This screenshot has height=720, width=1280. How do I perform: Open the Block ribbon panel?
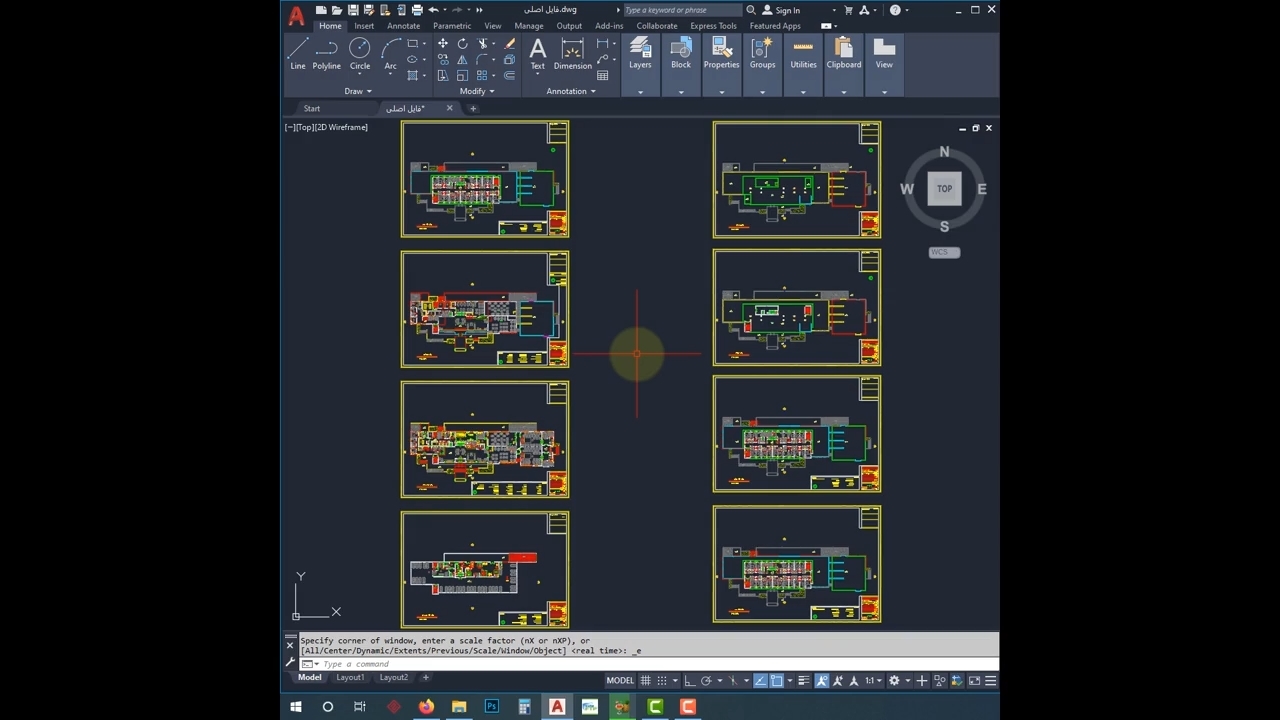[681, 53]
